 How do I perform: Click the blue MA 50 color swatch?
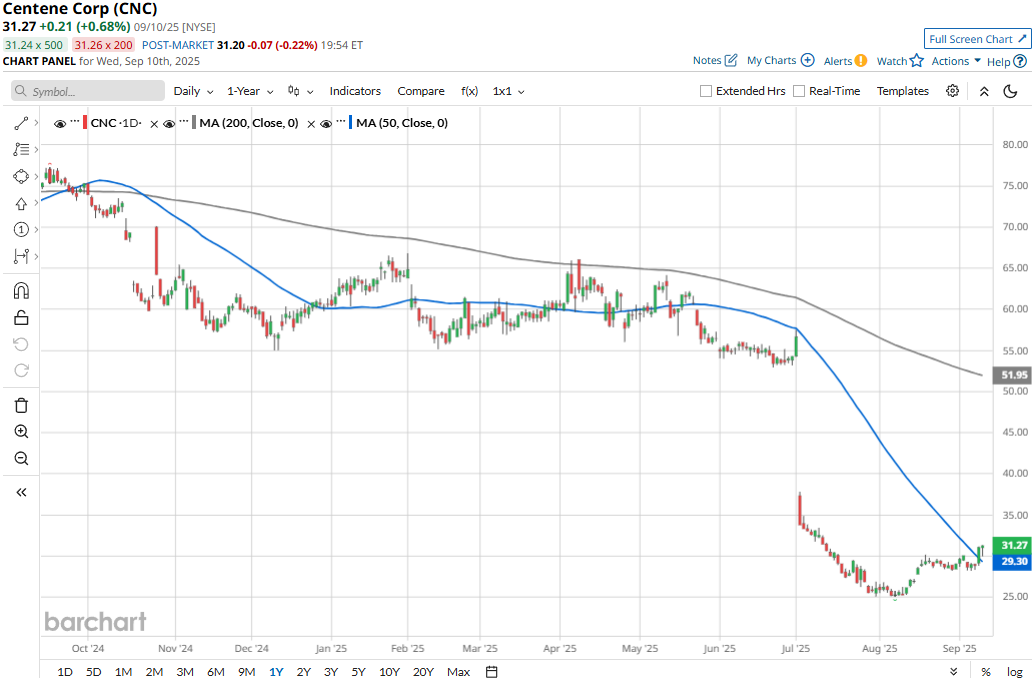tap(350, 123)
